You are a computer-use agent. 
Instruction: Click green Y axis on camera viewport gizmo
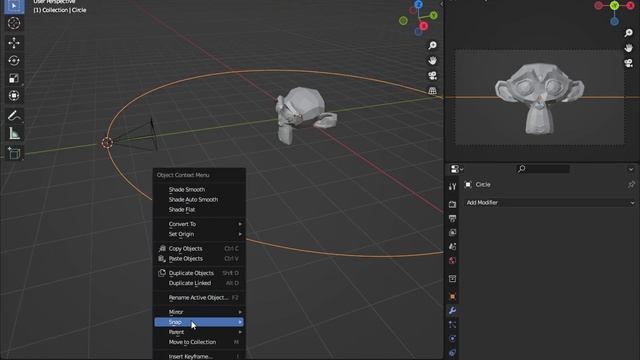pyautogui.click(x=614, y=5)
